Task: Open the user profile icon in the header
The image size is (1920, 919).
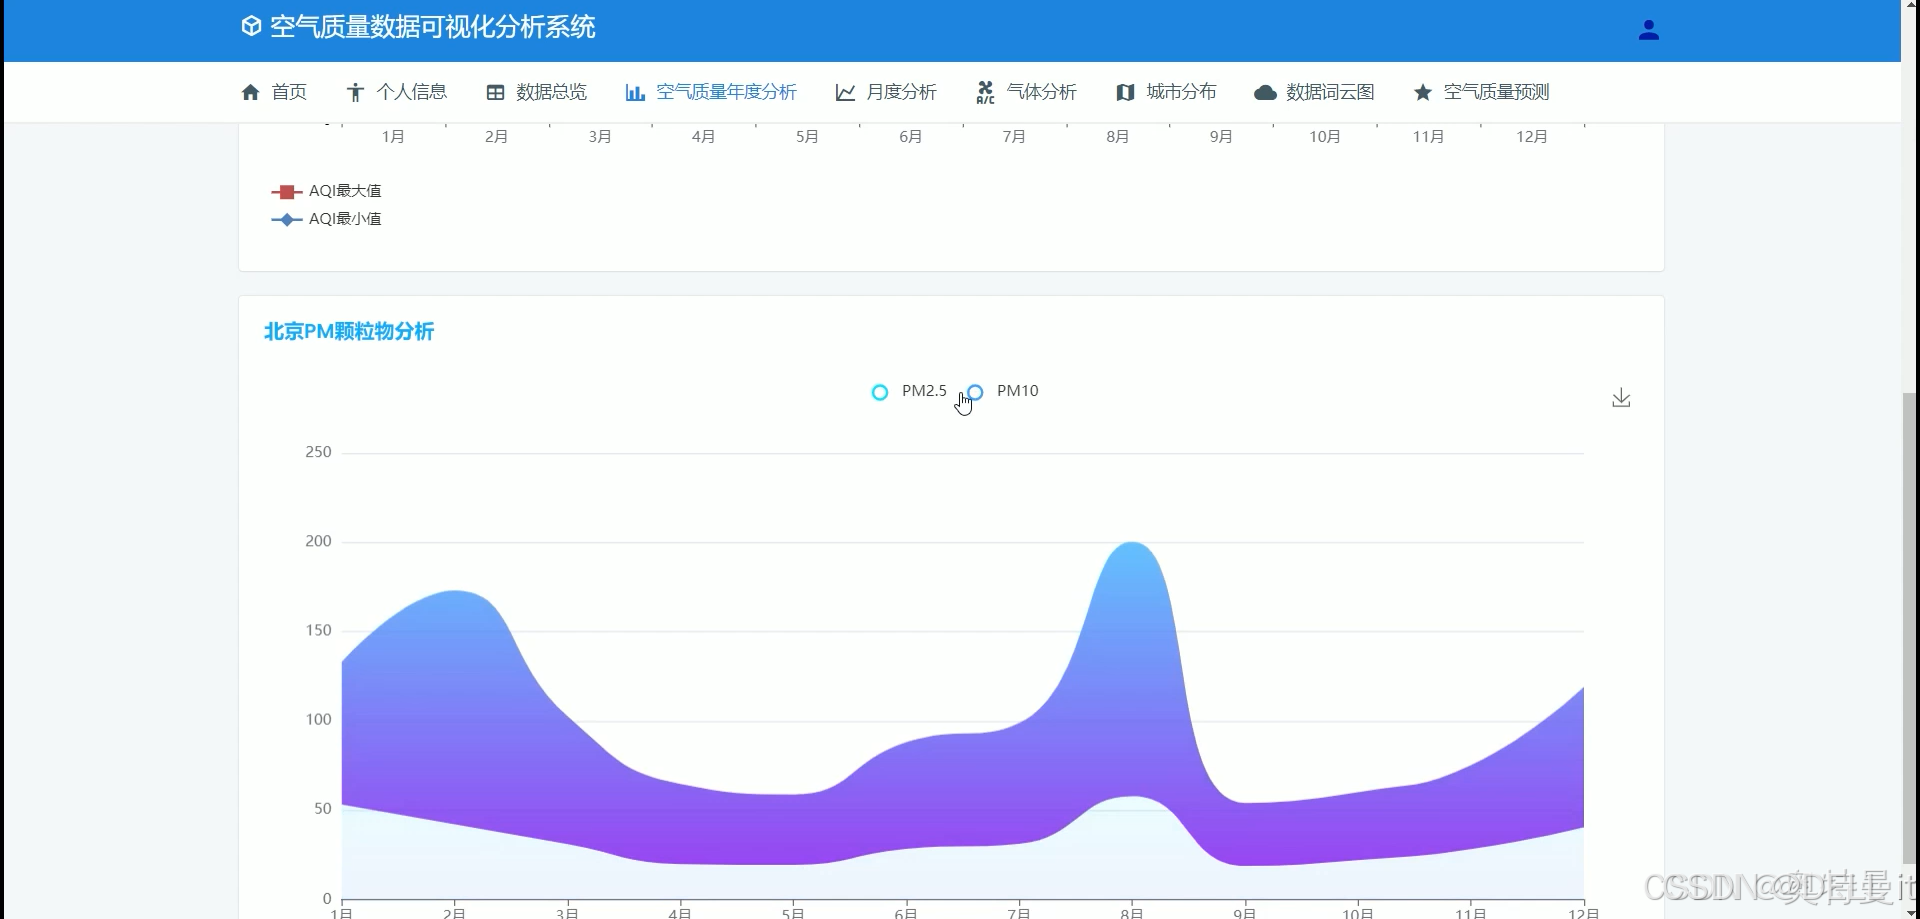Action: pos(1648,29)
